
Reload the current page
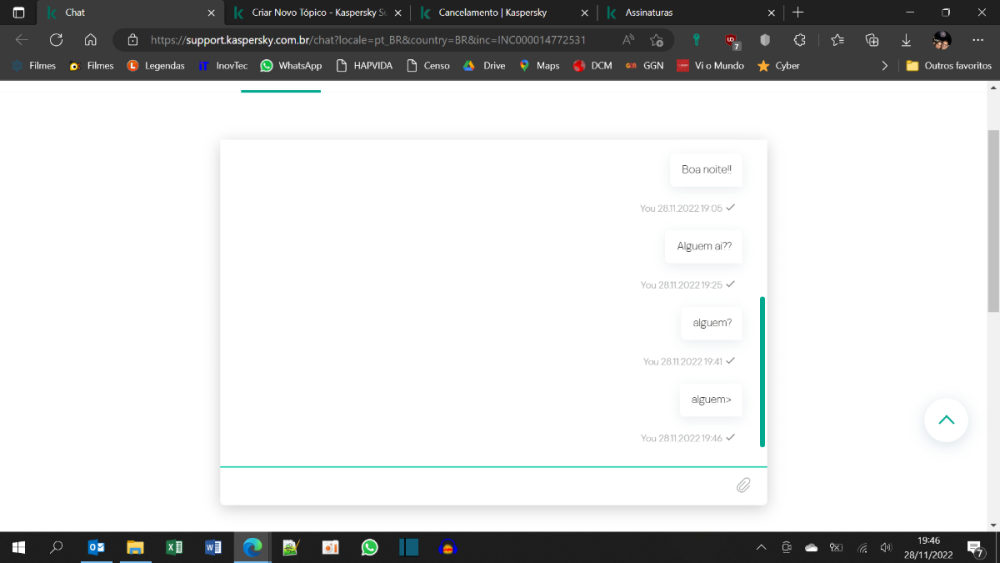coord(57,40)
